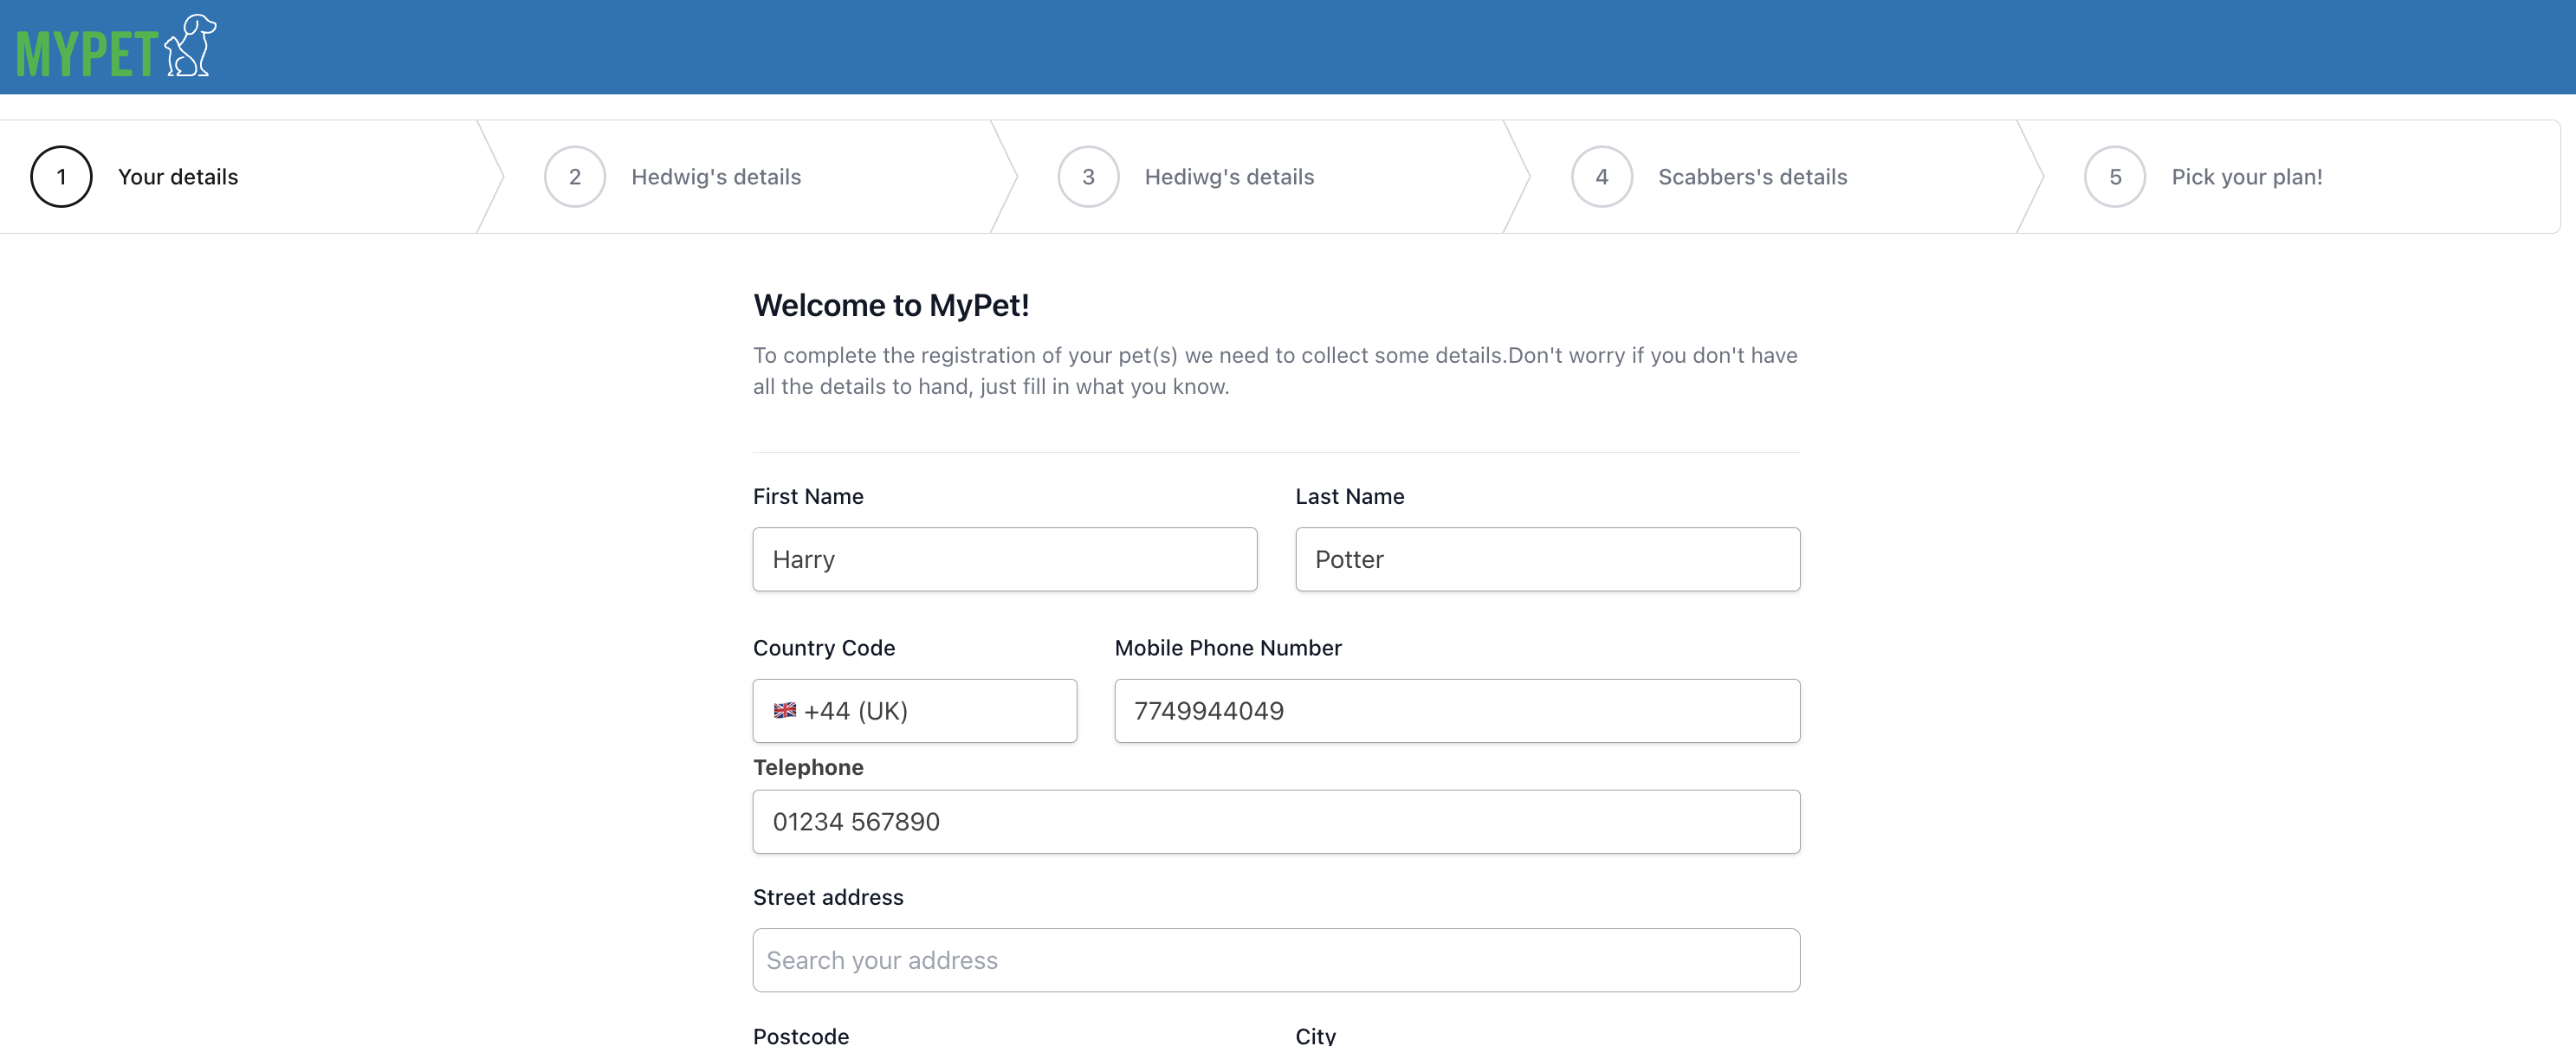
Task: Go to the Hedwig's details step label
Action: point(716,177)
